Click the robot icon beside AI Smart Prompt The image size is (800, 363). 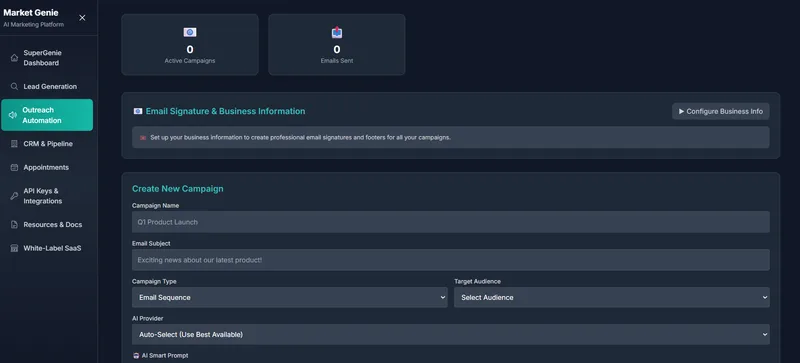(136, 355)
